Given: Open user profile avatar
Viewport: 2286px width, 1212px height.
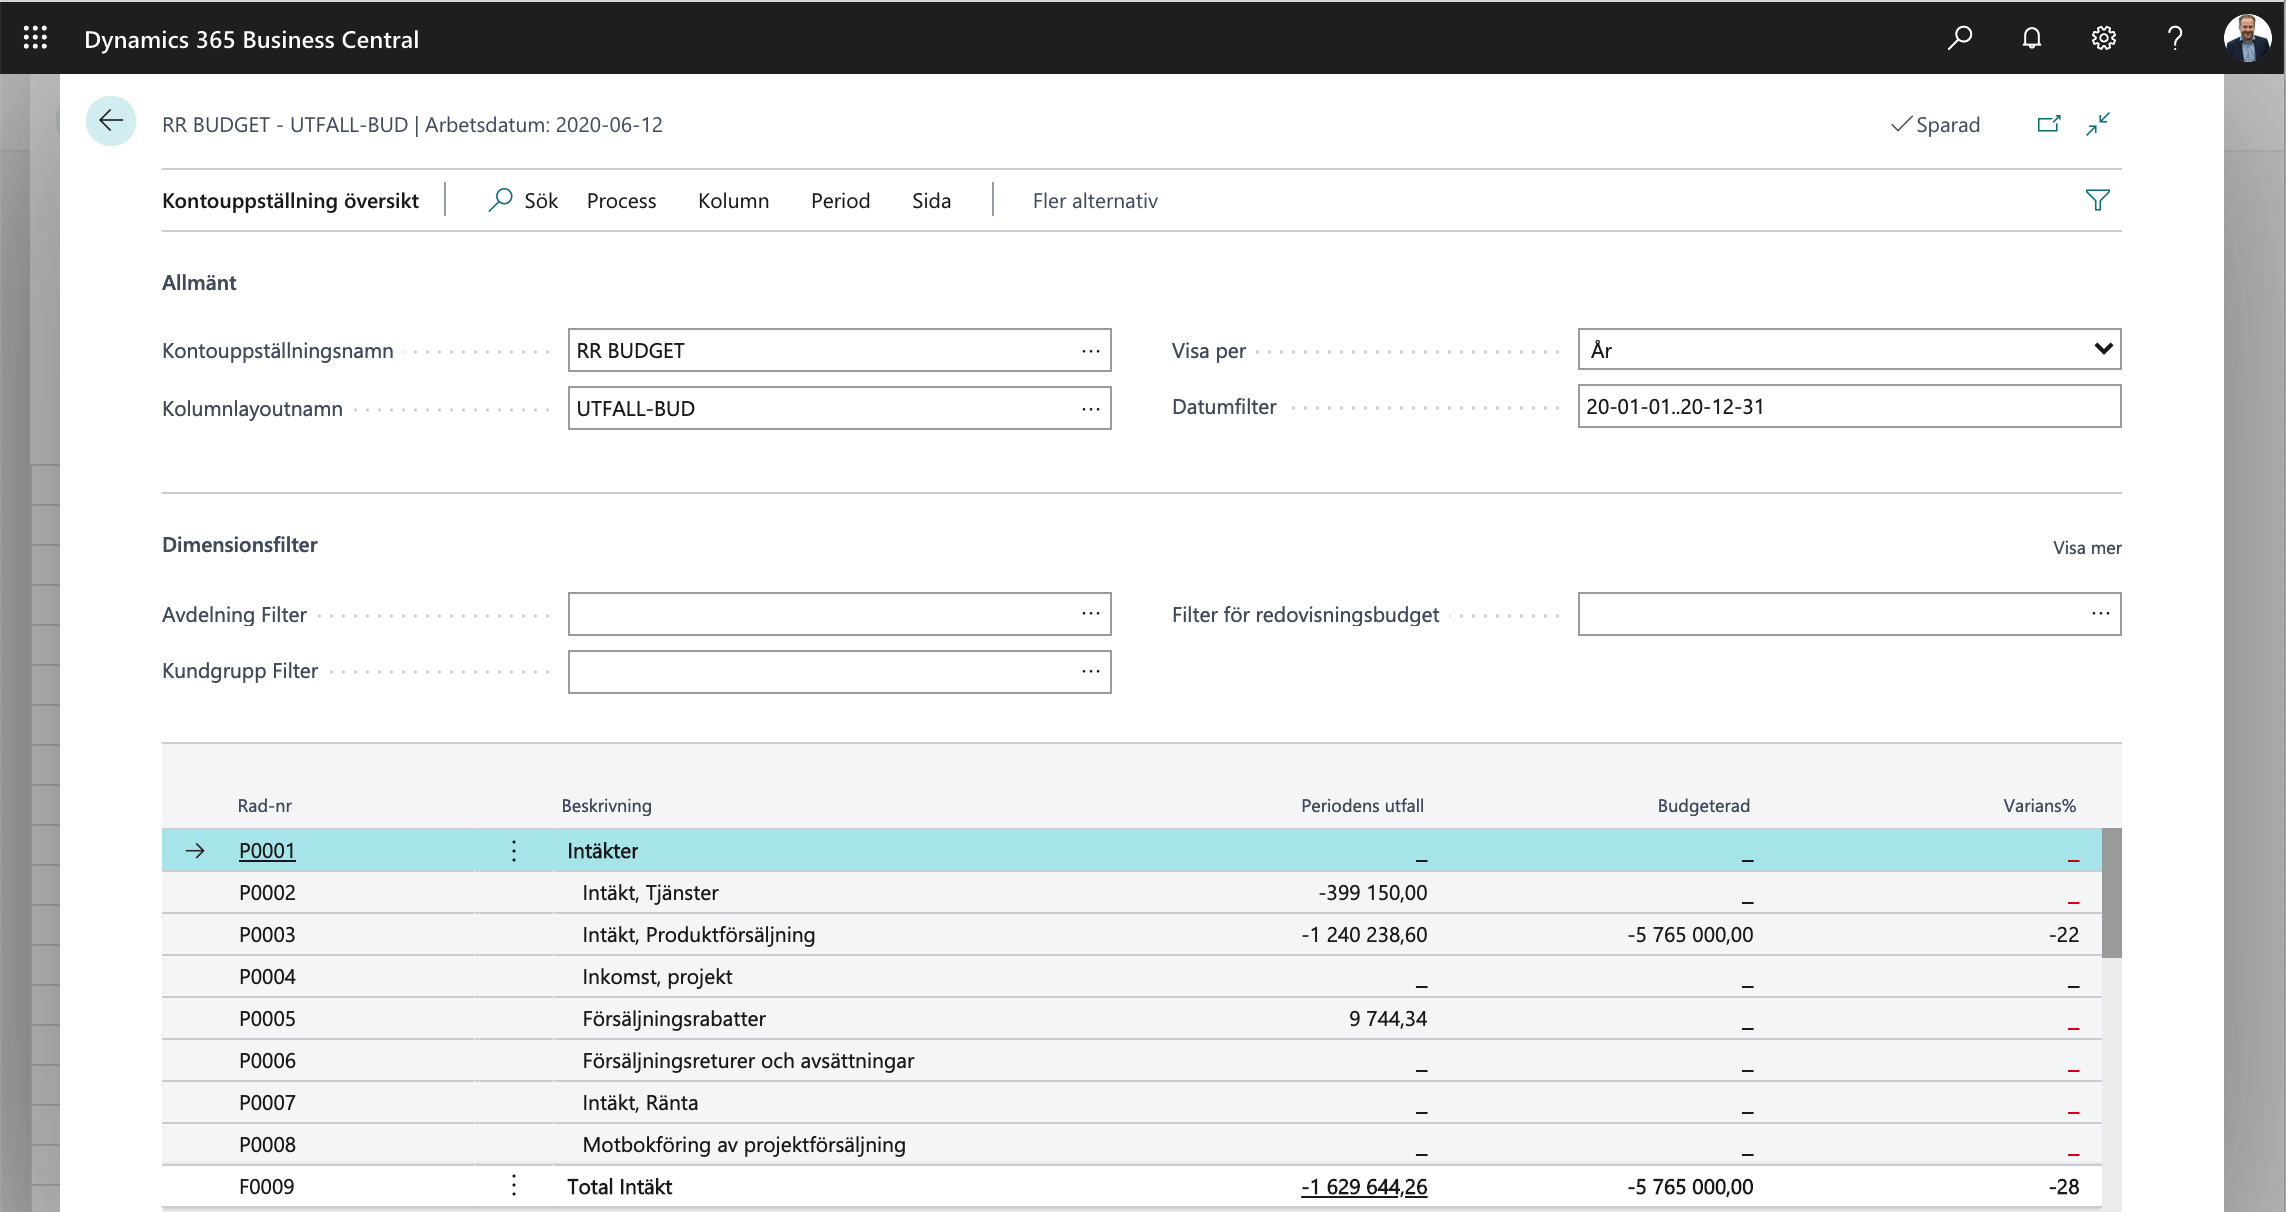Looking at the screenshot, I should 2247,38.
